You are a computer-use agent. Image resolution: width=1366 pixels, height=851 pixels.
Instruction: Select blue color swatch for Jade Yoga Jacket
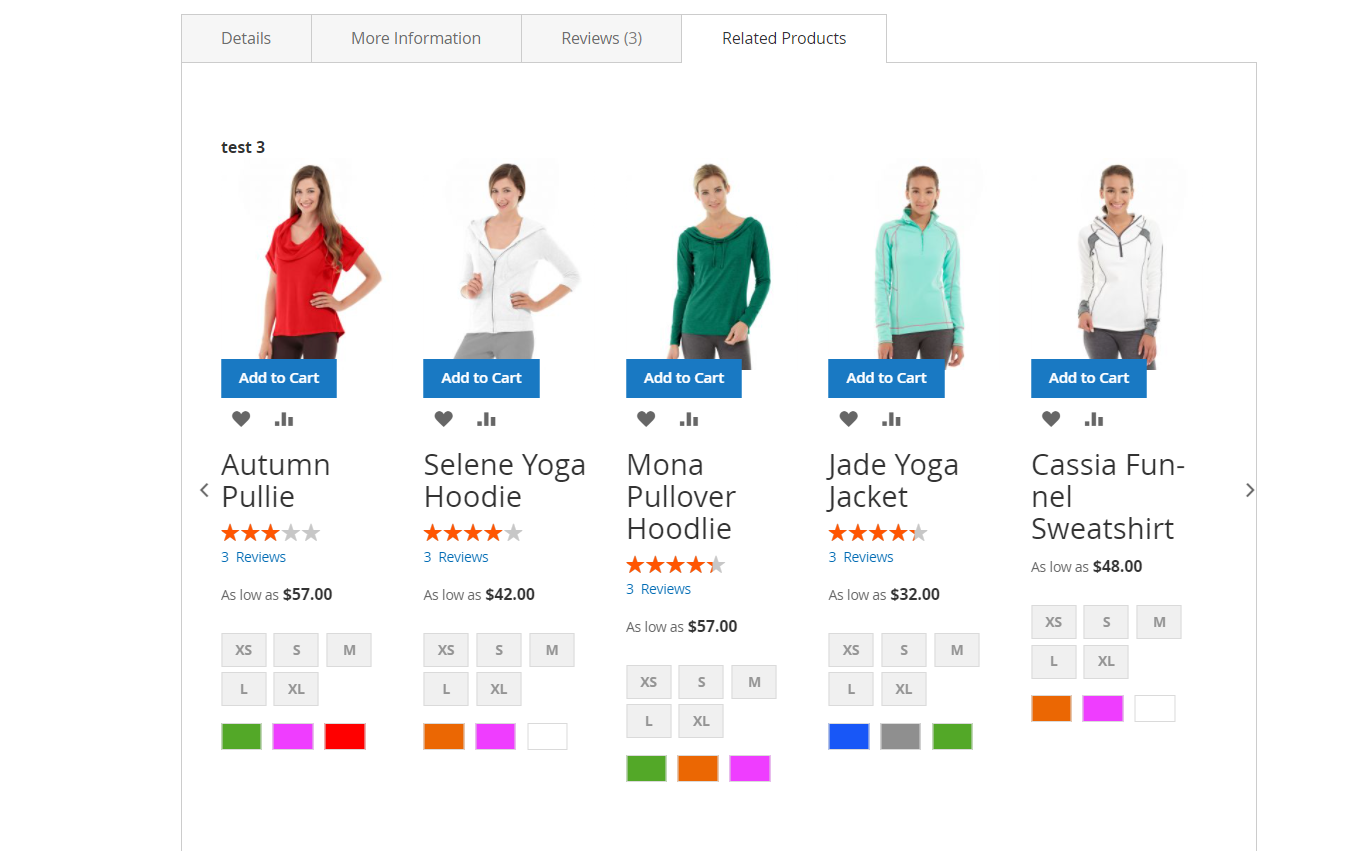pyautogui.click(x=849, y=737)
